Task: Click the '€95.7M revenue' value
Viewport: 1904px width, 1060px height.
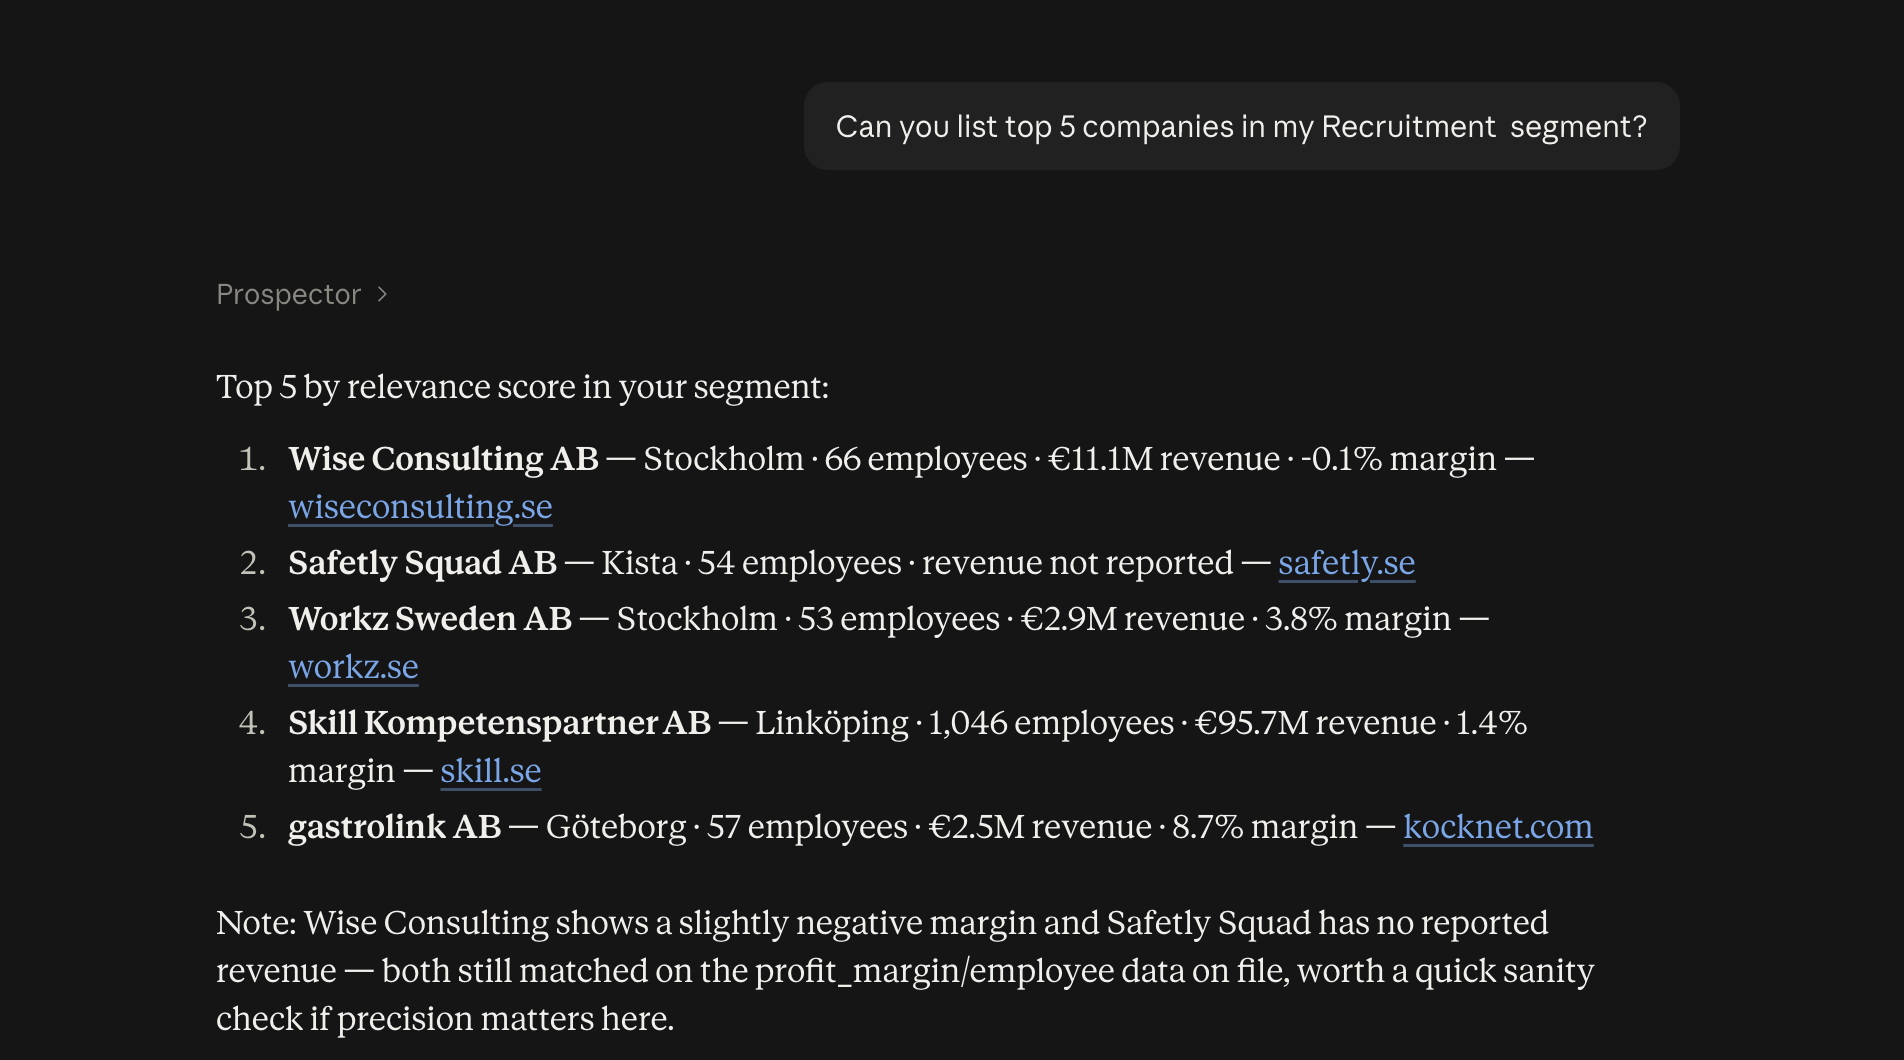Action: click(1315, 723)
